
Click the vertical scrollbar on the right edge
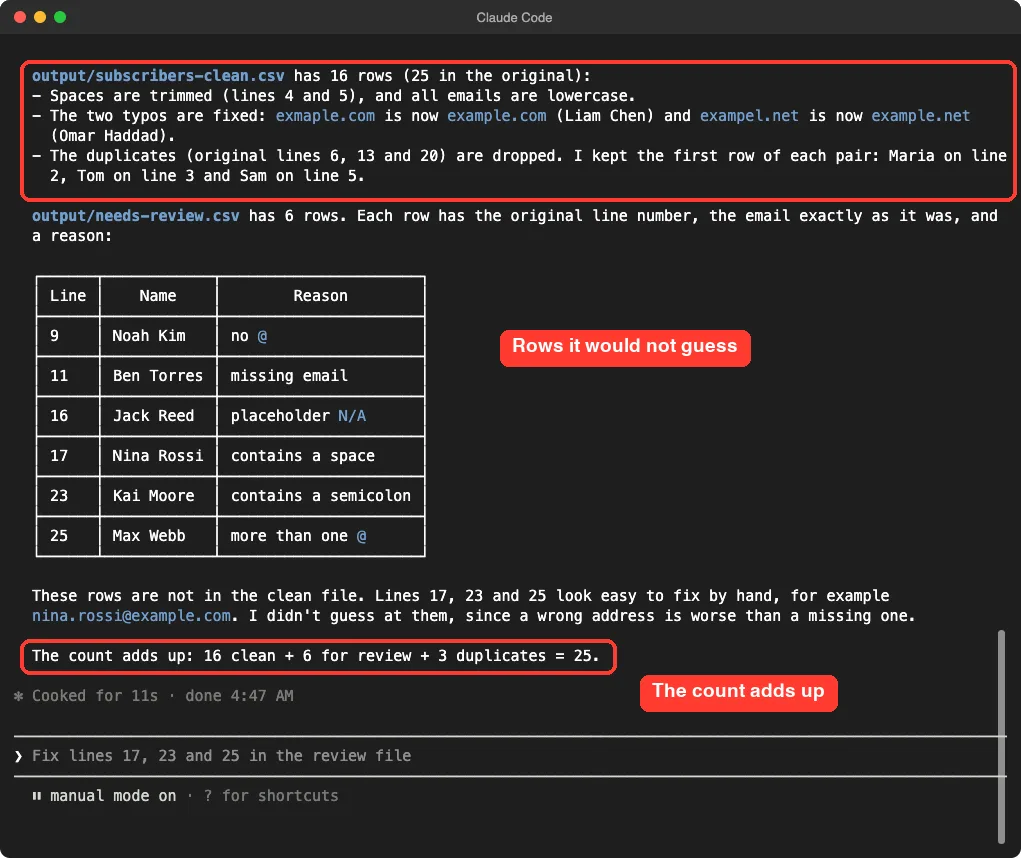[x=1001, y=736]
